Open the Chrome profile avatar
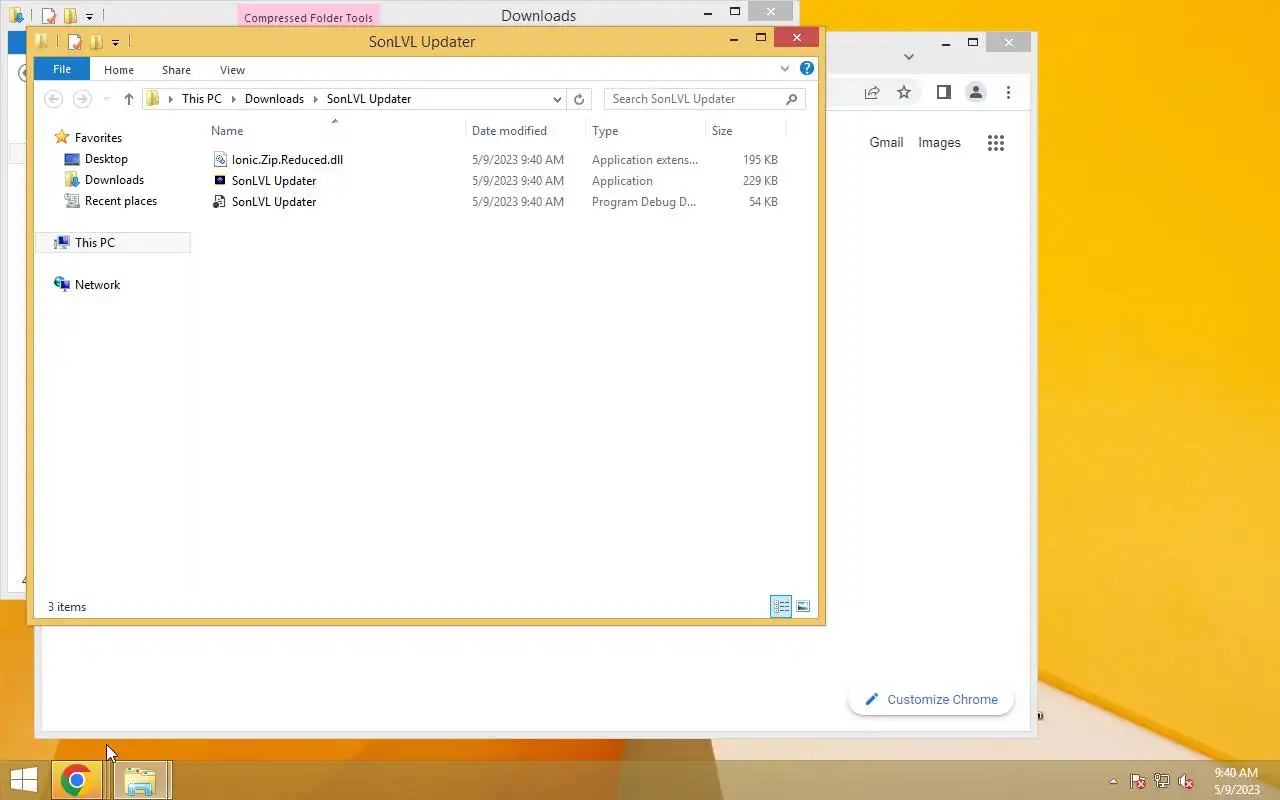This screenshot has width=1280, height=800. pyautogui.click(x=975, y=92)
